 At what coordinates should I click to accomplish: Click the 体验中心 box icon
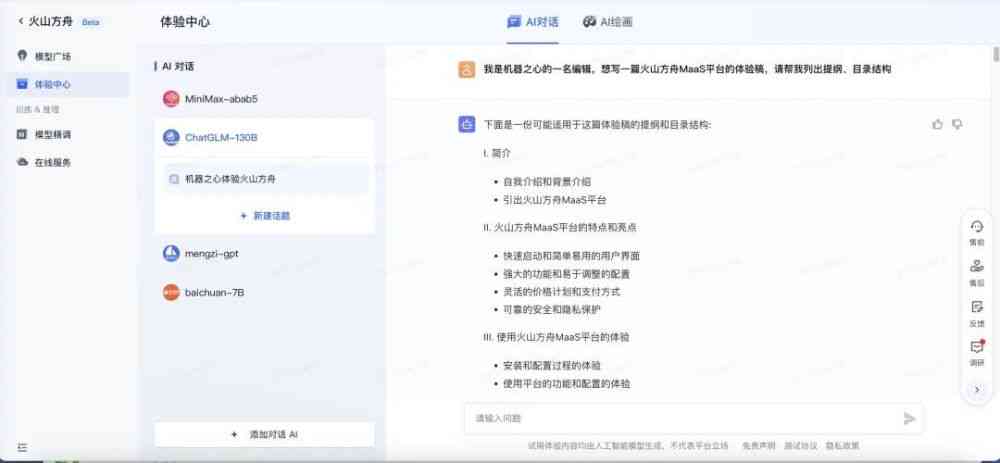click(22, 84)
